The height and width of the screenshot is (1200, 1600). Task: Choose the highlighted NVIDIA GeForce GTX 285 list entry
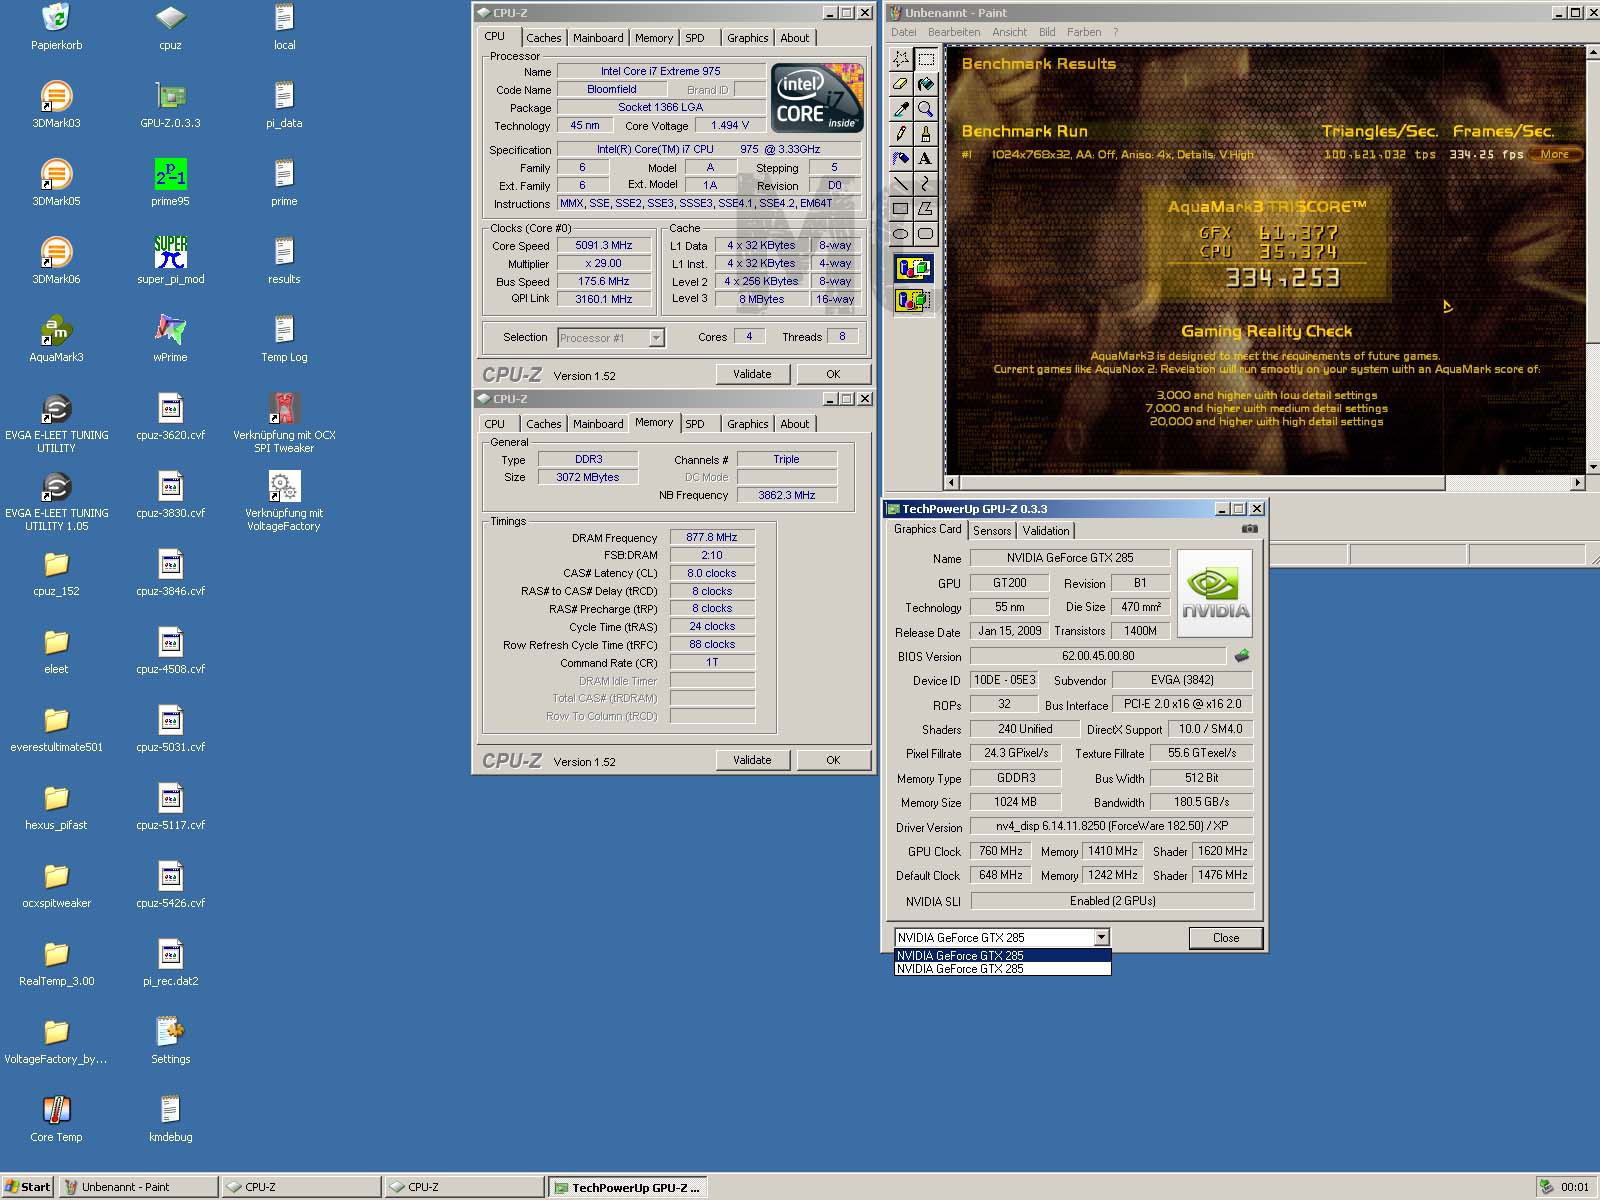[x=1002, y=955]
